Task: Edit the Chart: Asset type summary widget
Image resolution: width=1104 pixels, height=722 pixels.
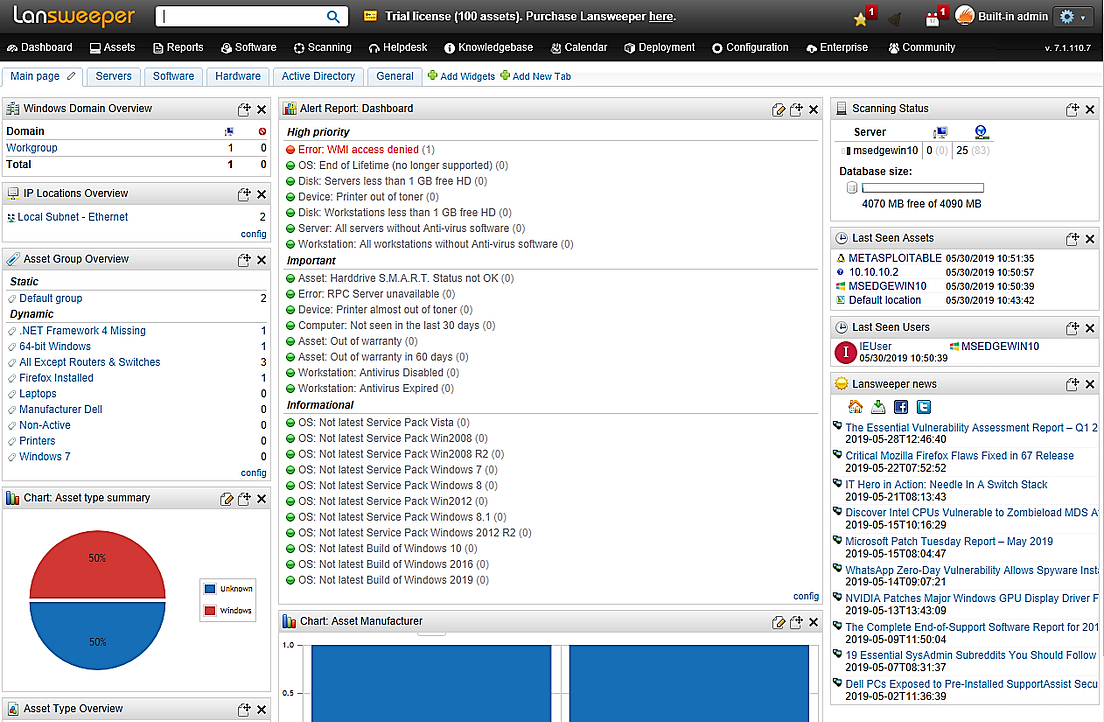Action: 226,499
